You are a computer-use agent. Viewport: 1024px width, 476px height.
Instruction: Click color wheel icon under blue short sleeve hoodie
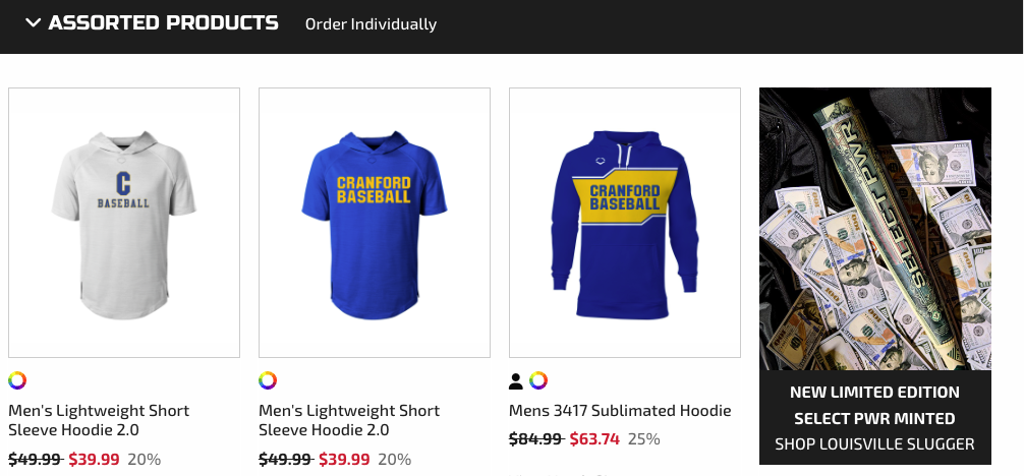(x=267, y=380)
